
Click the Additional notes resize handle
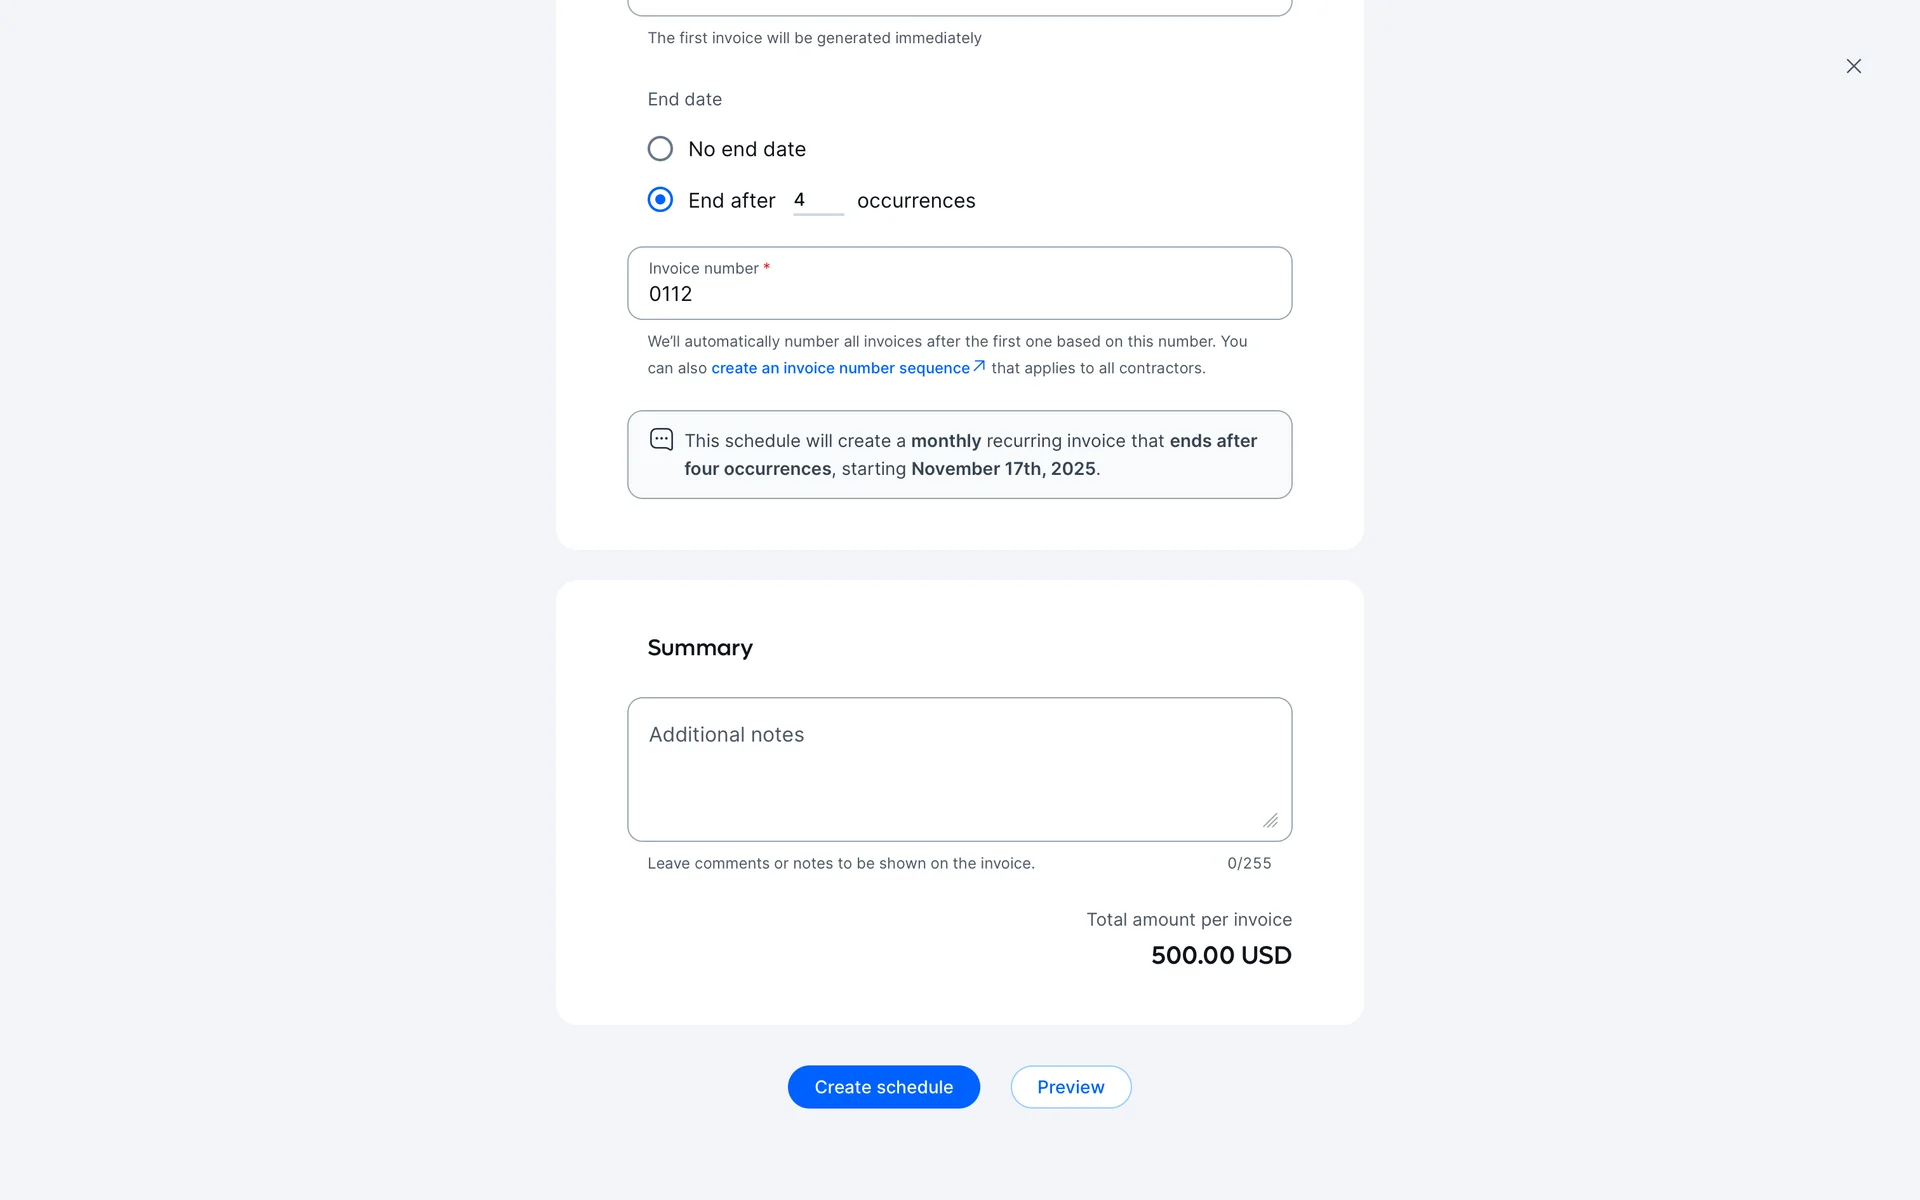(x=1270, y=821)
